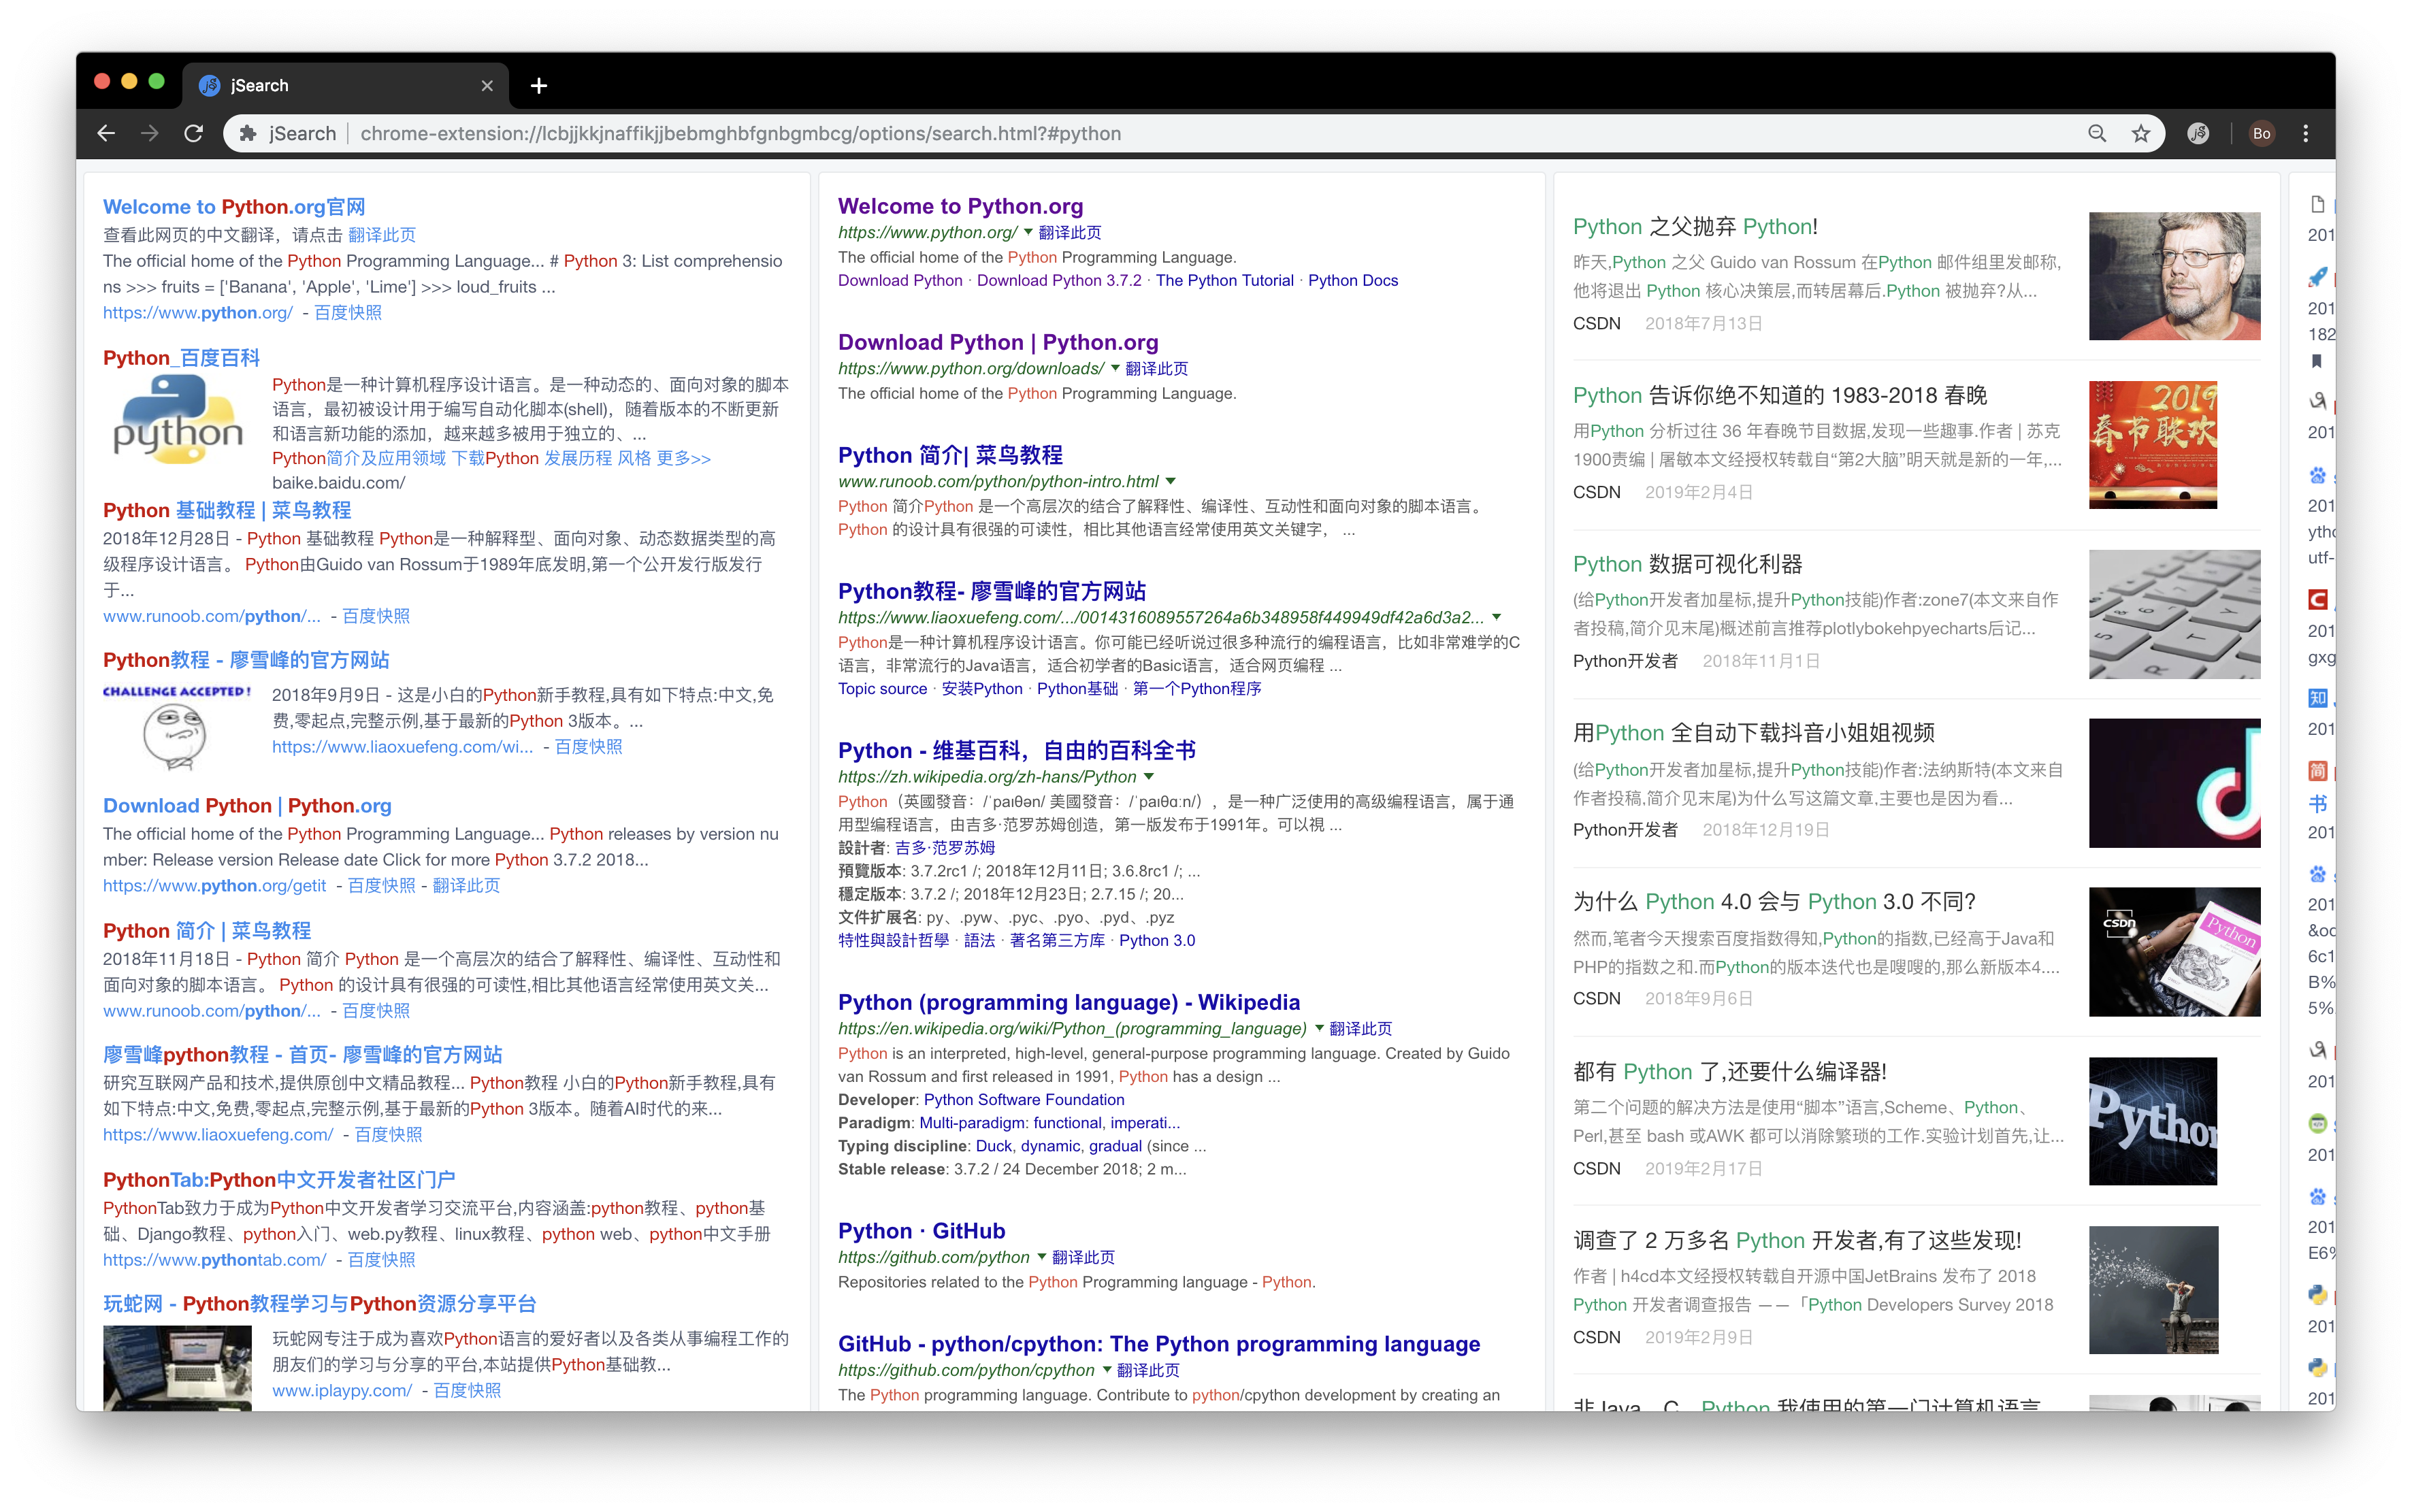Open Chrome's three-dot menu
This screenshot has height=1512, width=2412.
click(x=2306, y=133)
